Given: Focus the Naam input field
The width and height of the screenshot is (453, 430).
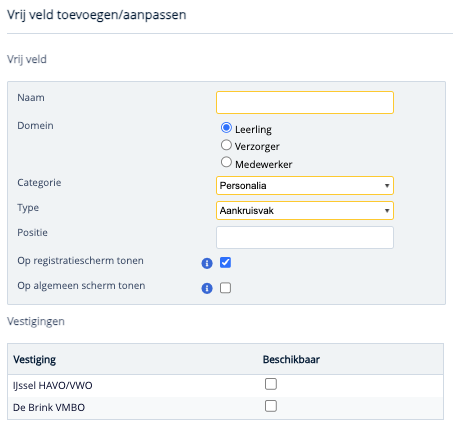Looking at the screenshot, I should tap(305, 103).
